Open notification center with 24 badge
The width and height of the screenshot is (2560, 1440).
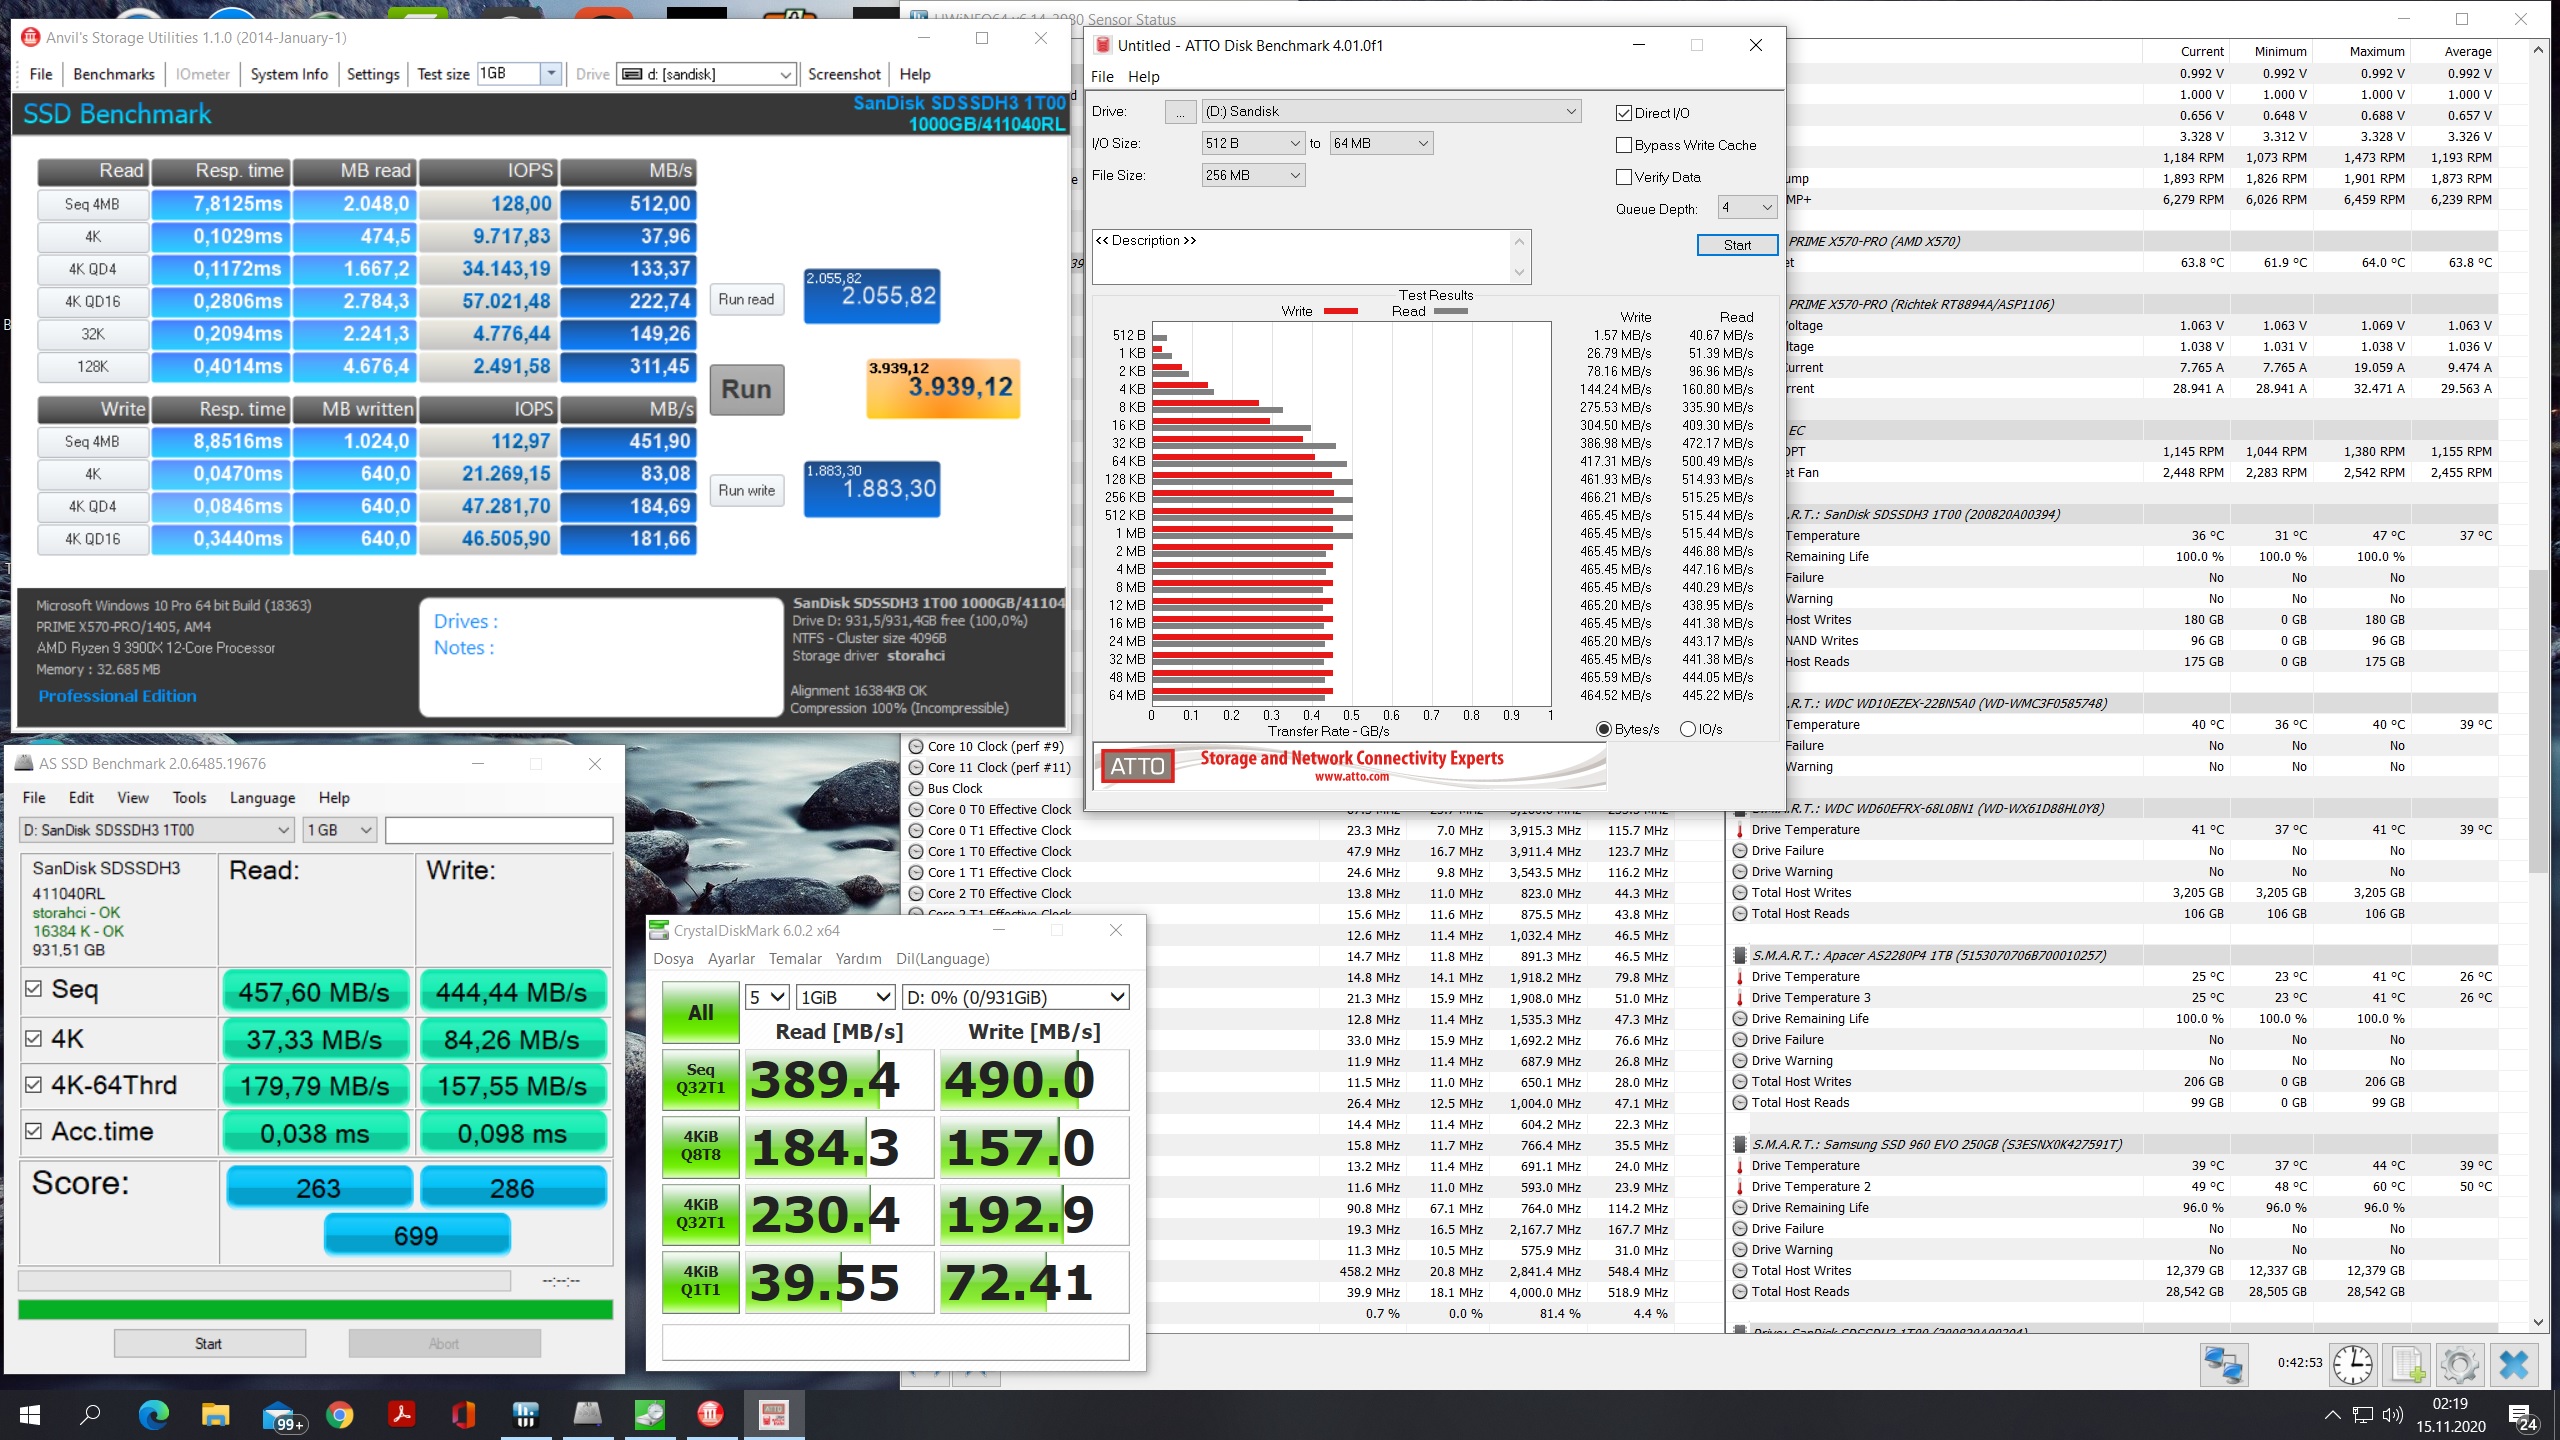point(2523,1416)
